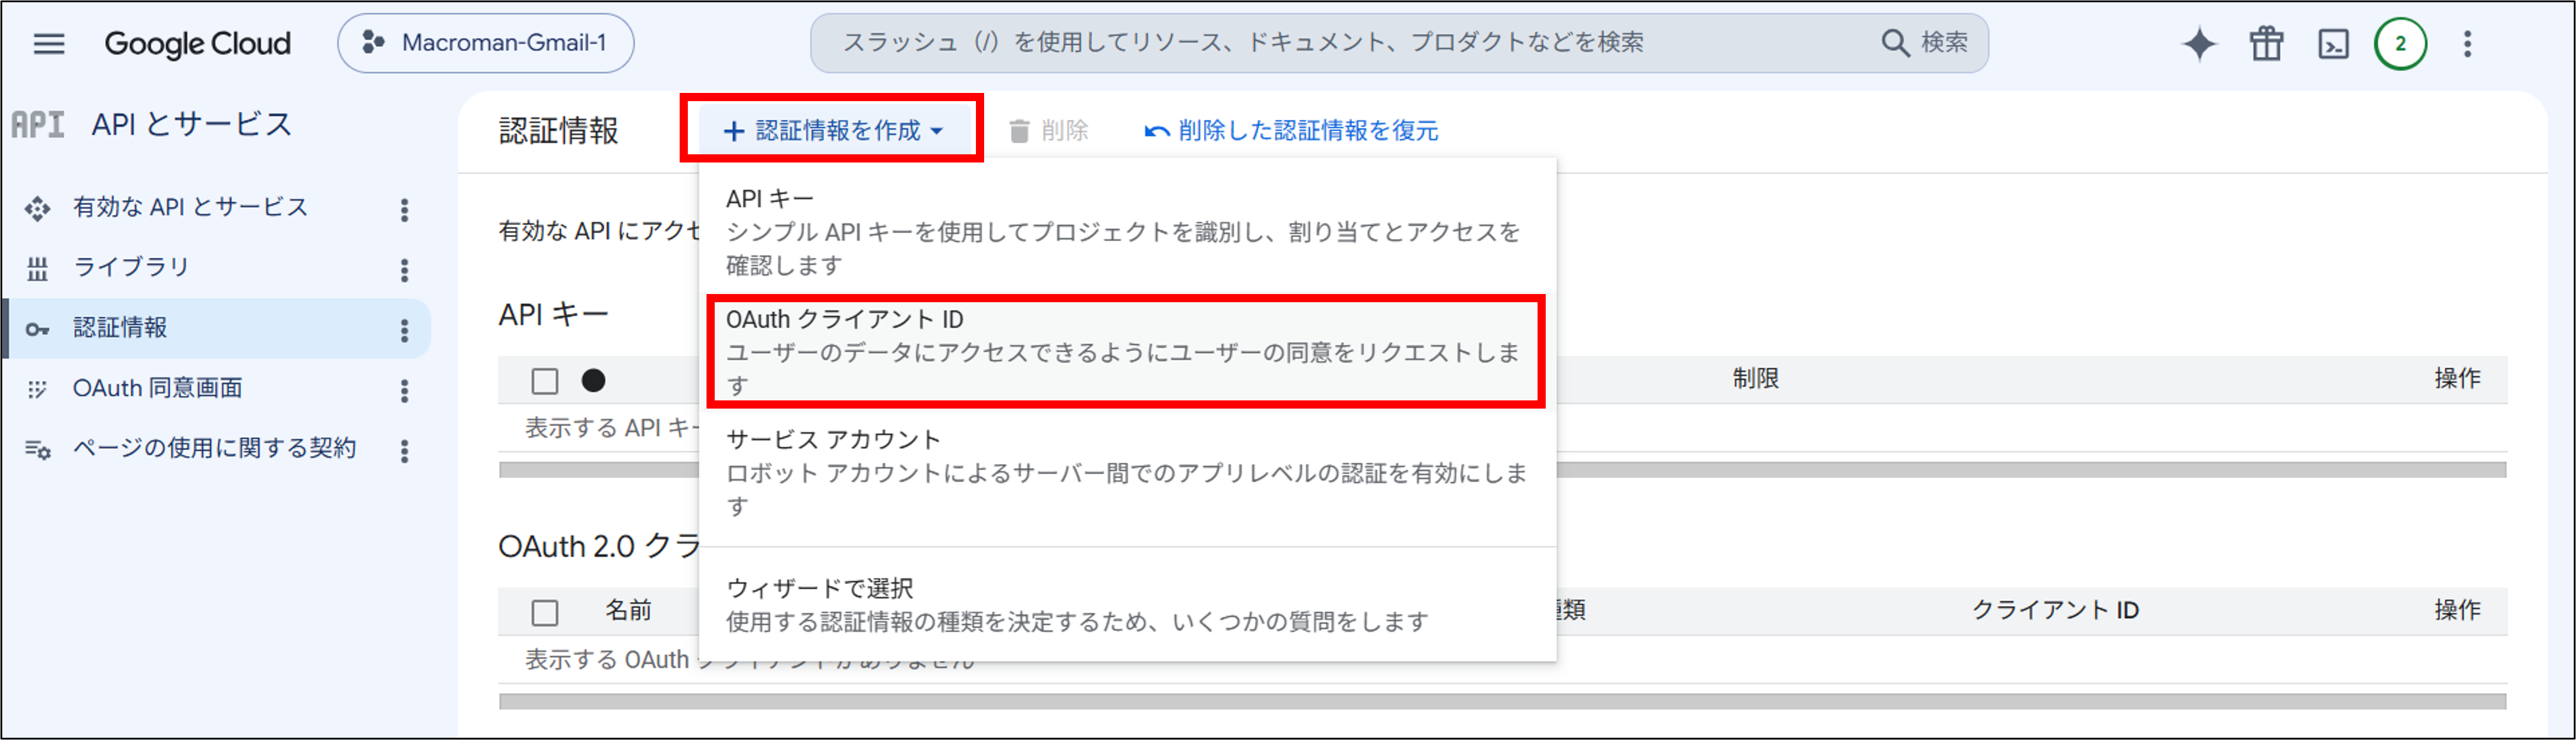Screen dimensions: 2576x740
Task: Open more options for 有効な API とサービス
Action: pos(404,209)
